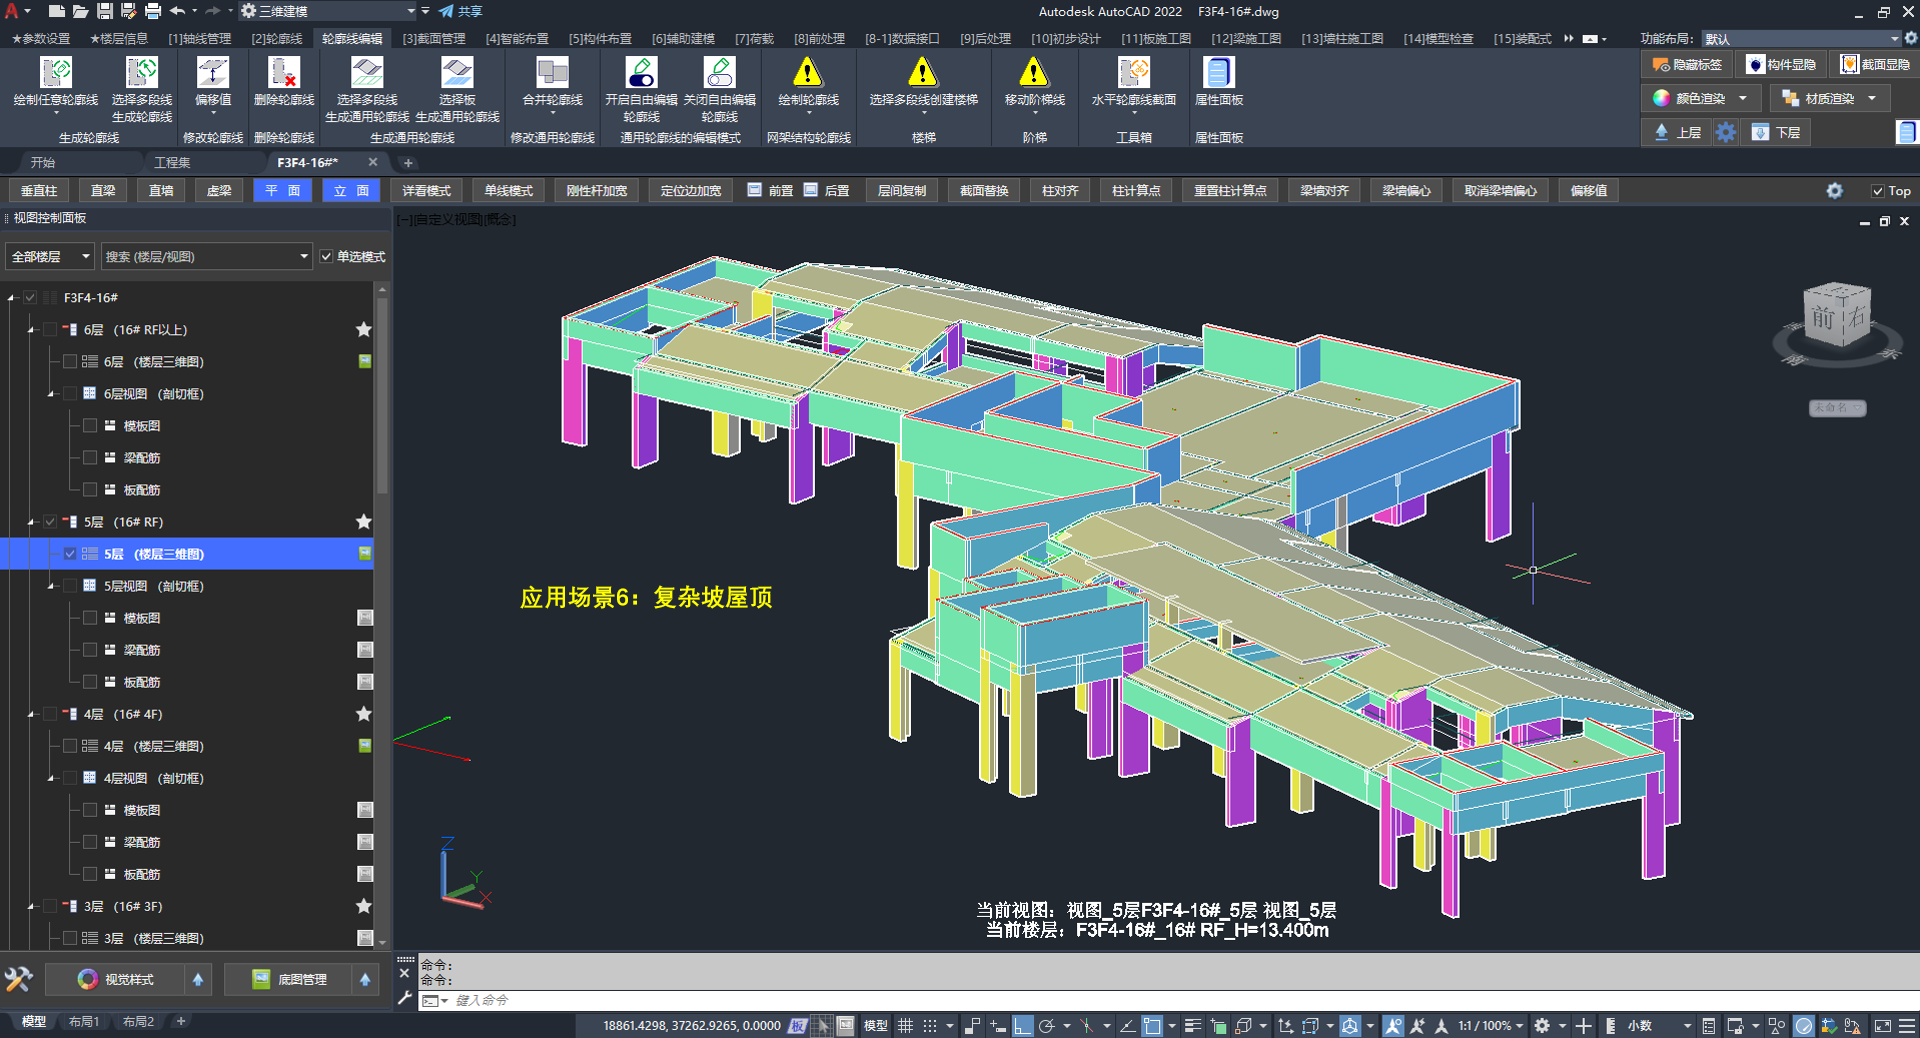Switch to the [3]截面管理 ribbon tab

(x=433, y=39)
